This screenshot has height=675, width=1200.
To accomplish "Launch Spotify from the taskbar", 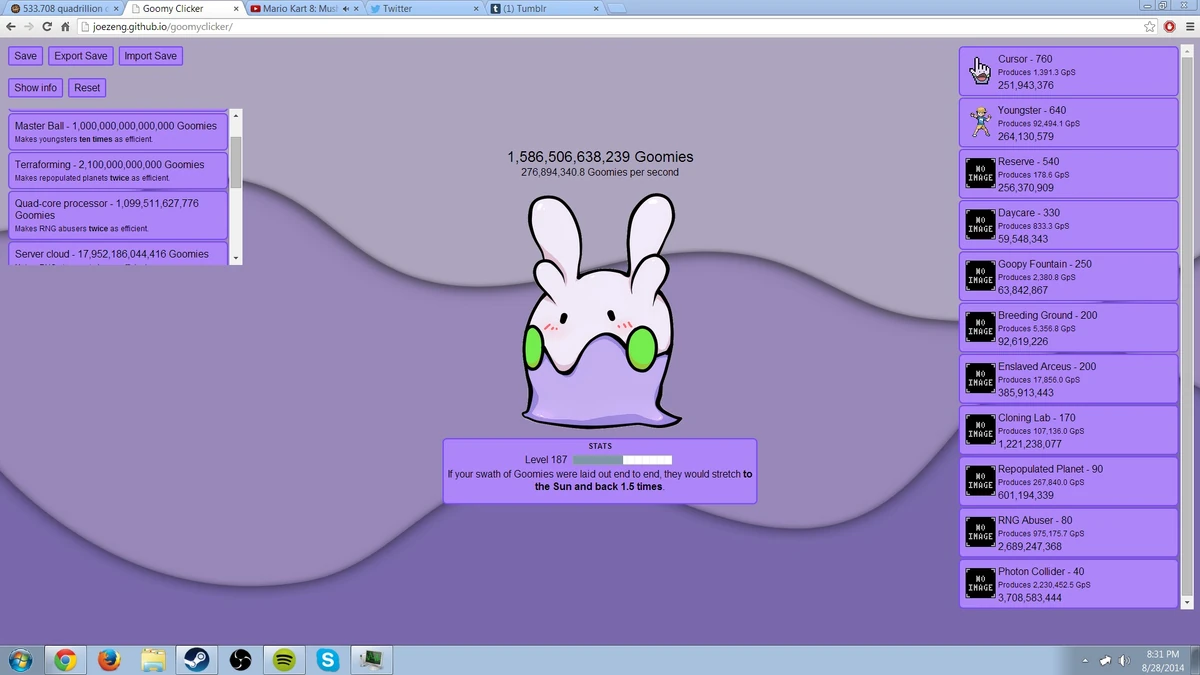I will pos(283,660).
